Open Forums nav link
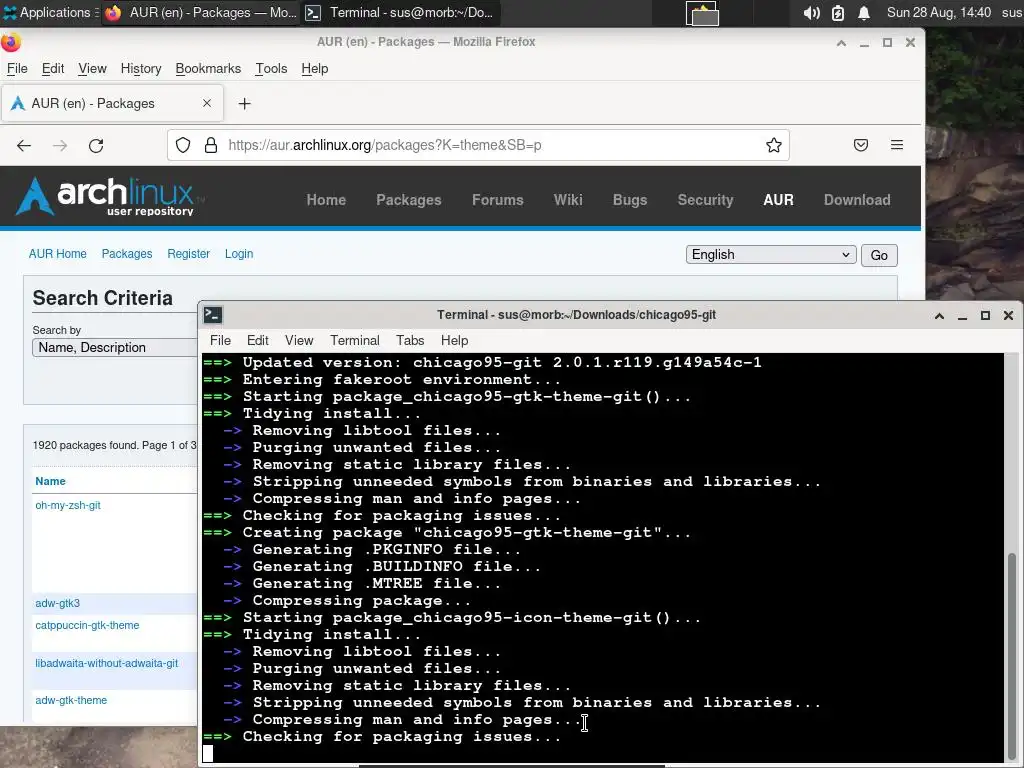Screen dimensions: 1024x768 click(x=498, y=200)
